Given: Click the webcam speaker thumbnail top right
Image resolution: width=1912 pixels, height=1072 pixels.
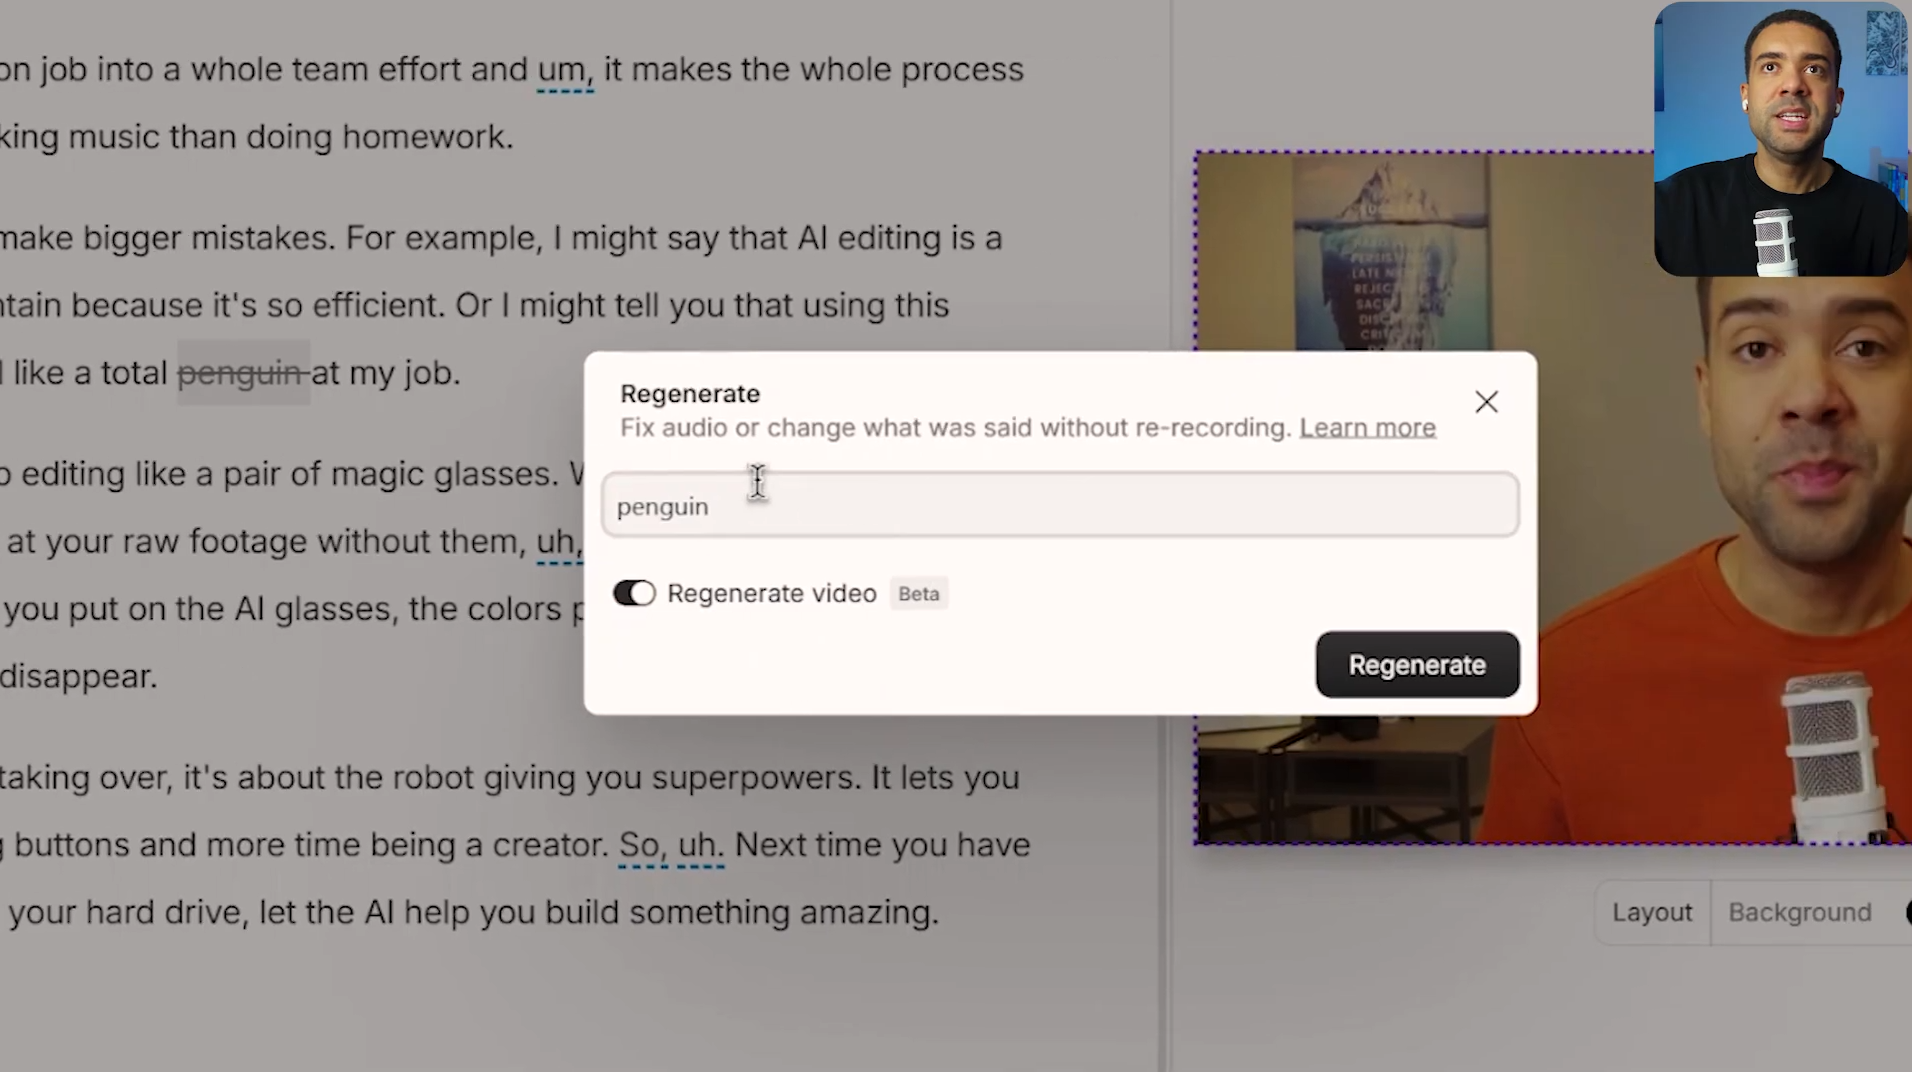Looking at the screenshot, I should click(x=1781, y=140).
